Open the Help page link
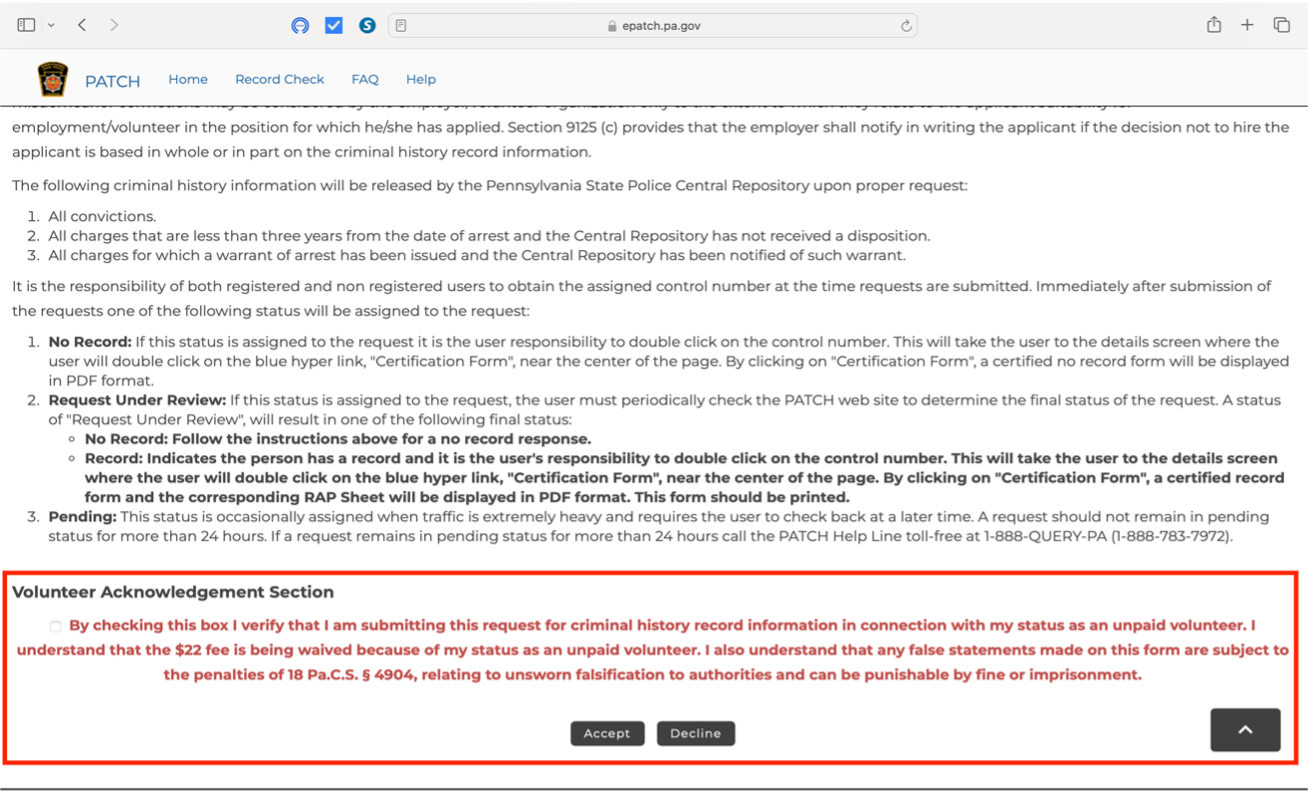 (420, 79)
